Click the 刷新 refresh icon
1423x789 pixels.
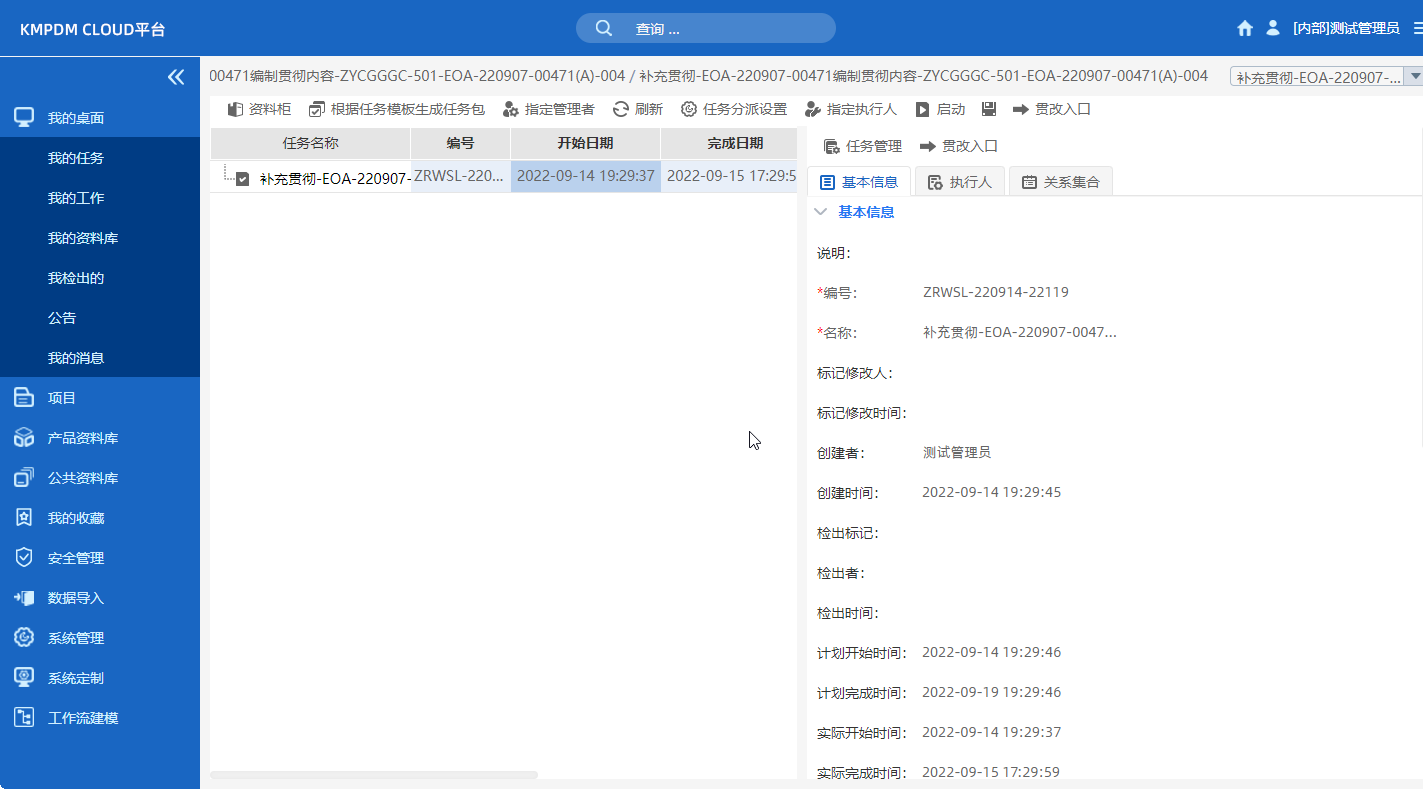pyautogui.click(x=637, y=109)
